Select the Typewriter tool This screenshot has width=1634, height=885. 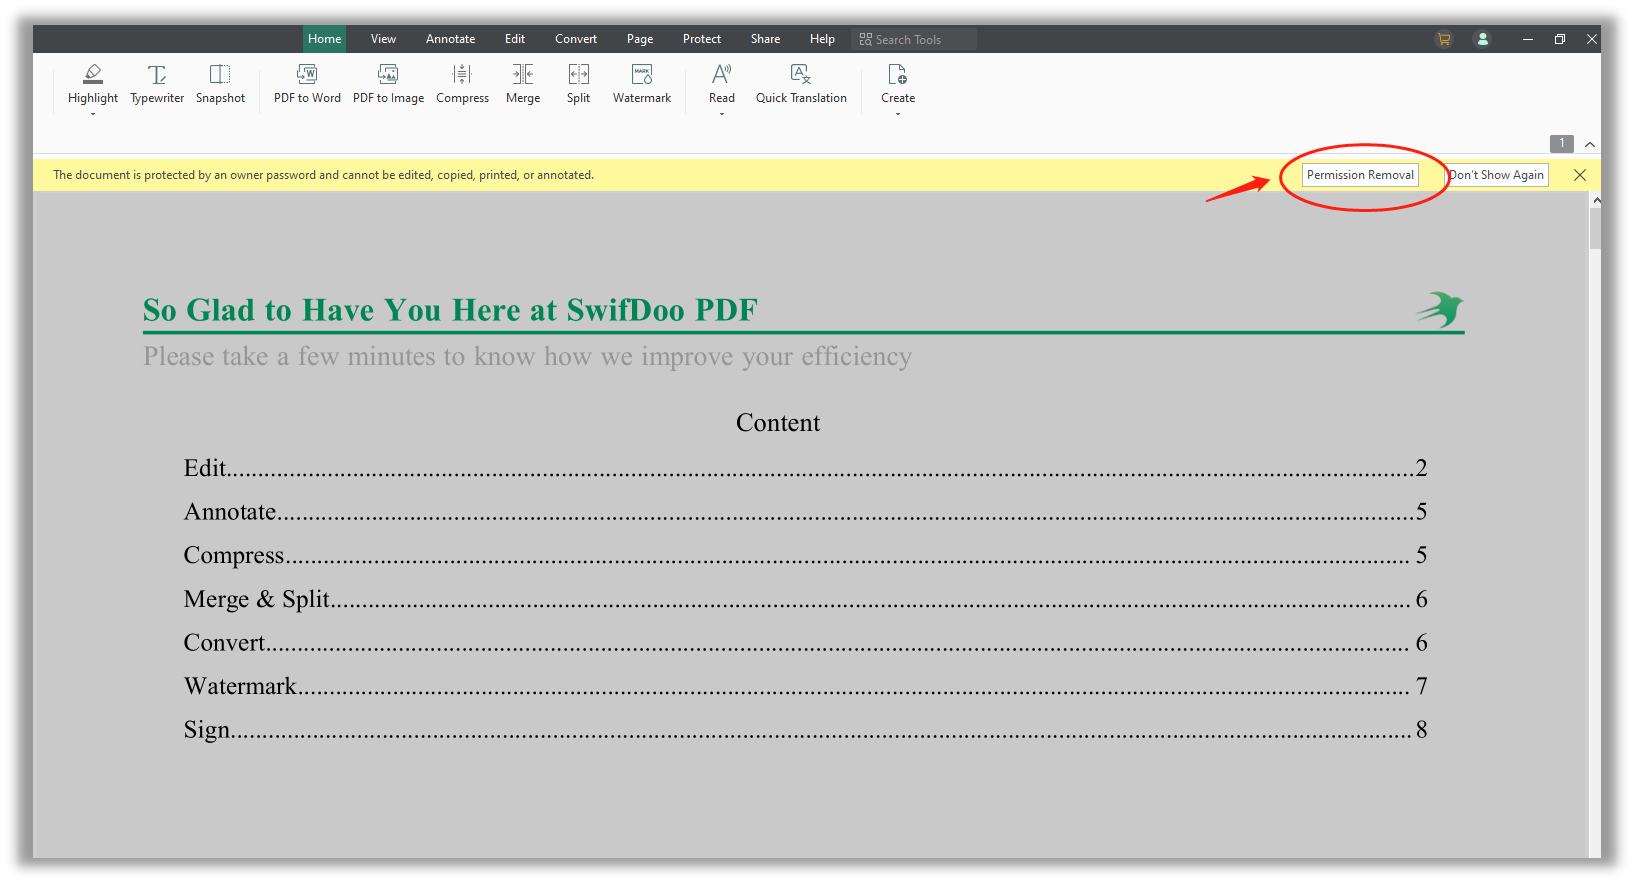(x=157, y=84)
